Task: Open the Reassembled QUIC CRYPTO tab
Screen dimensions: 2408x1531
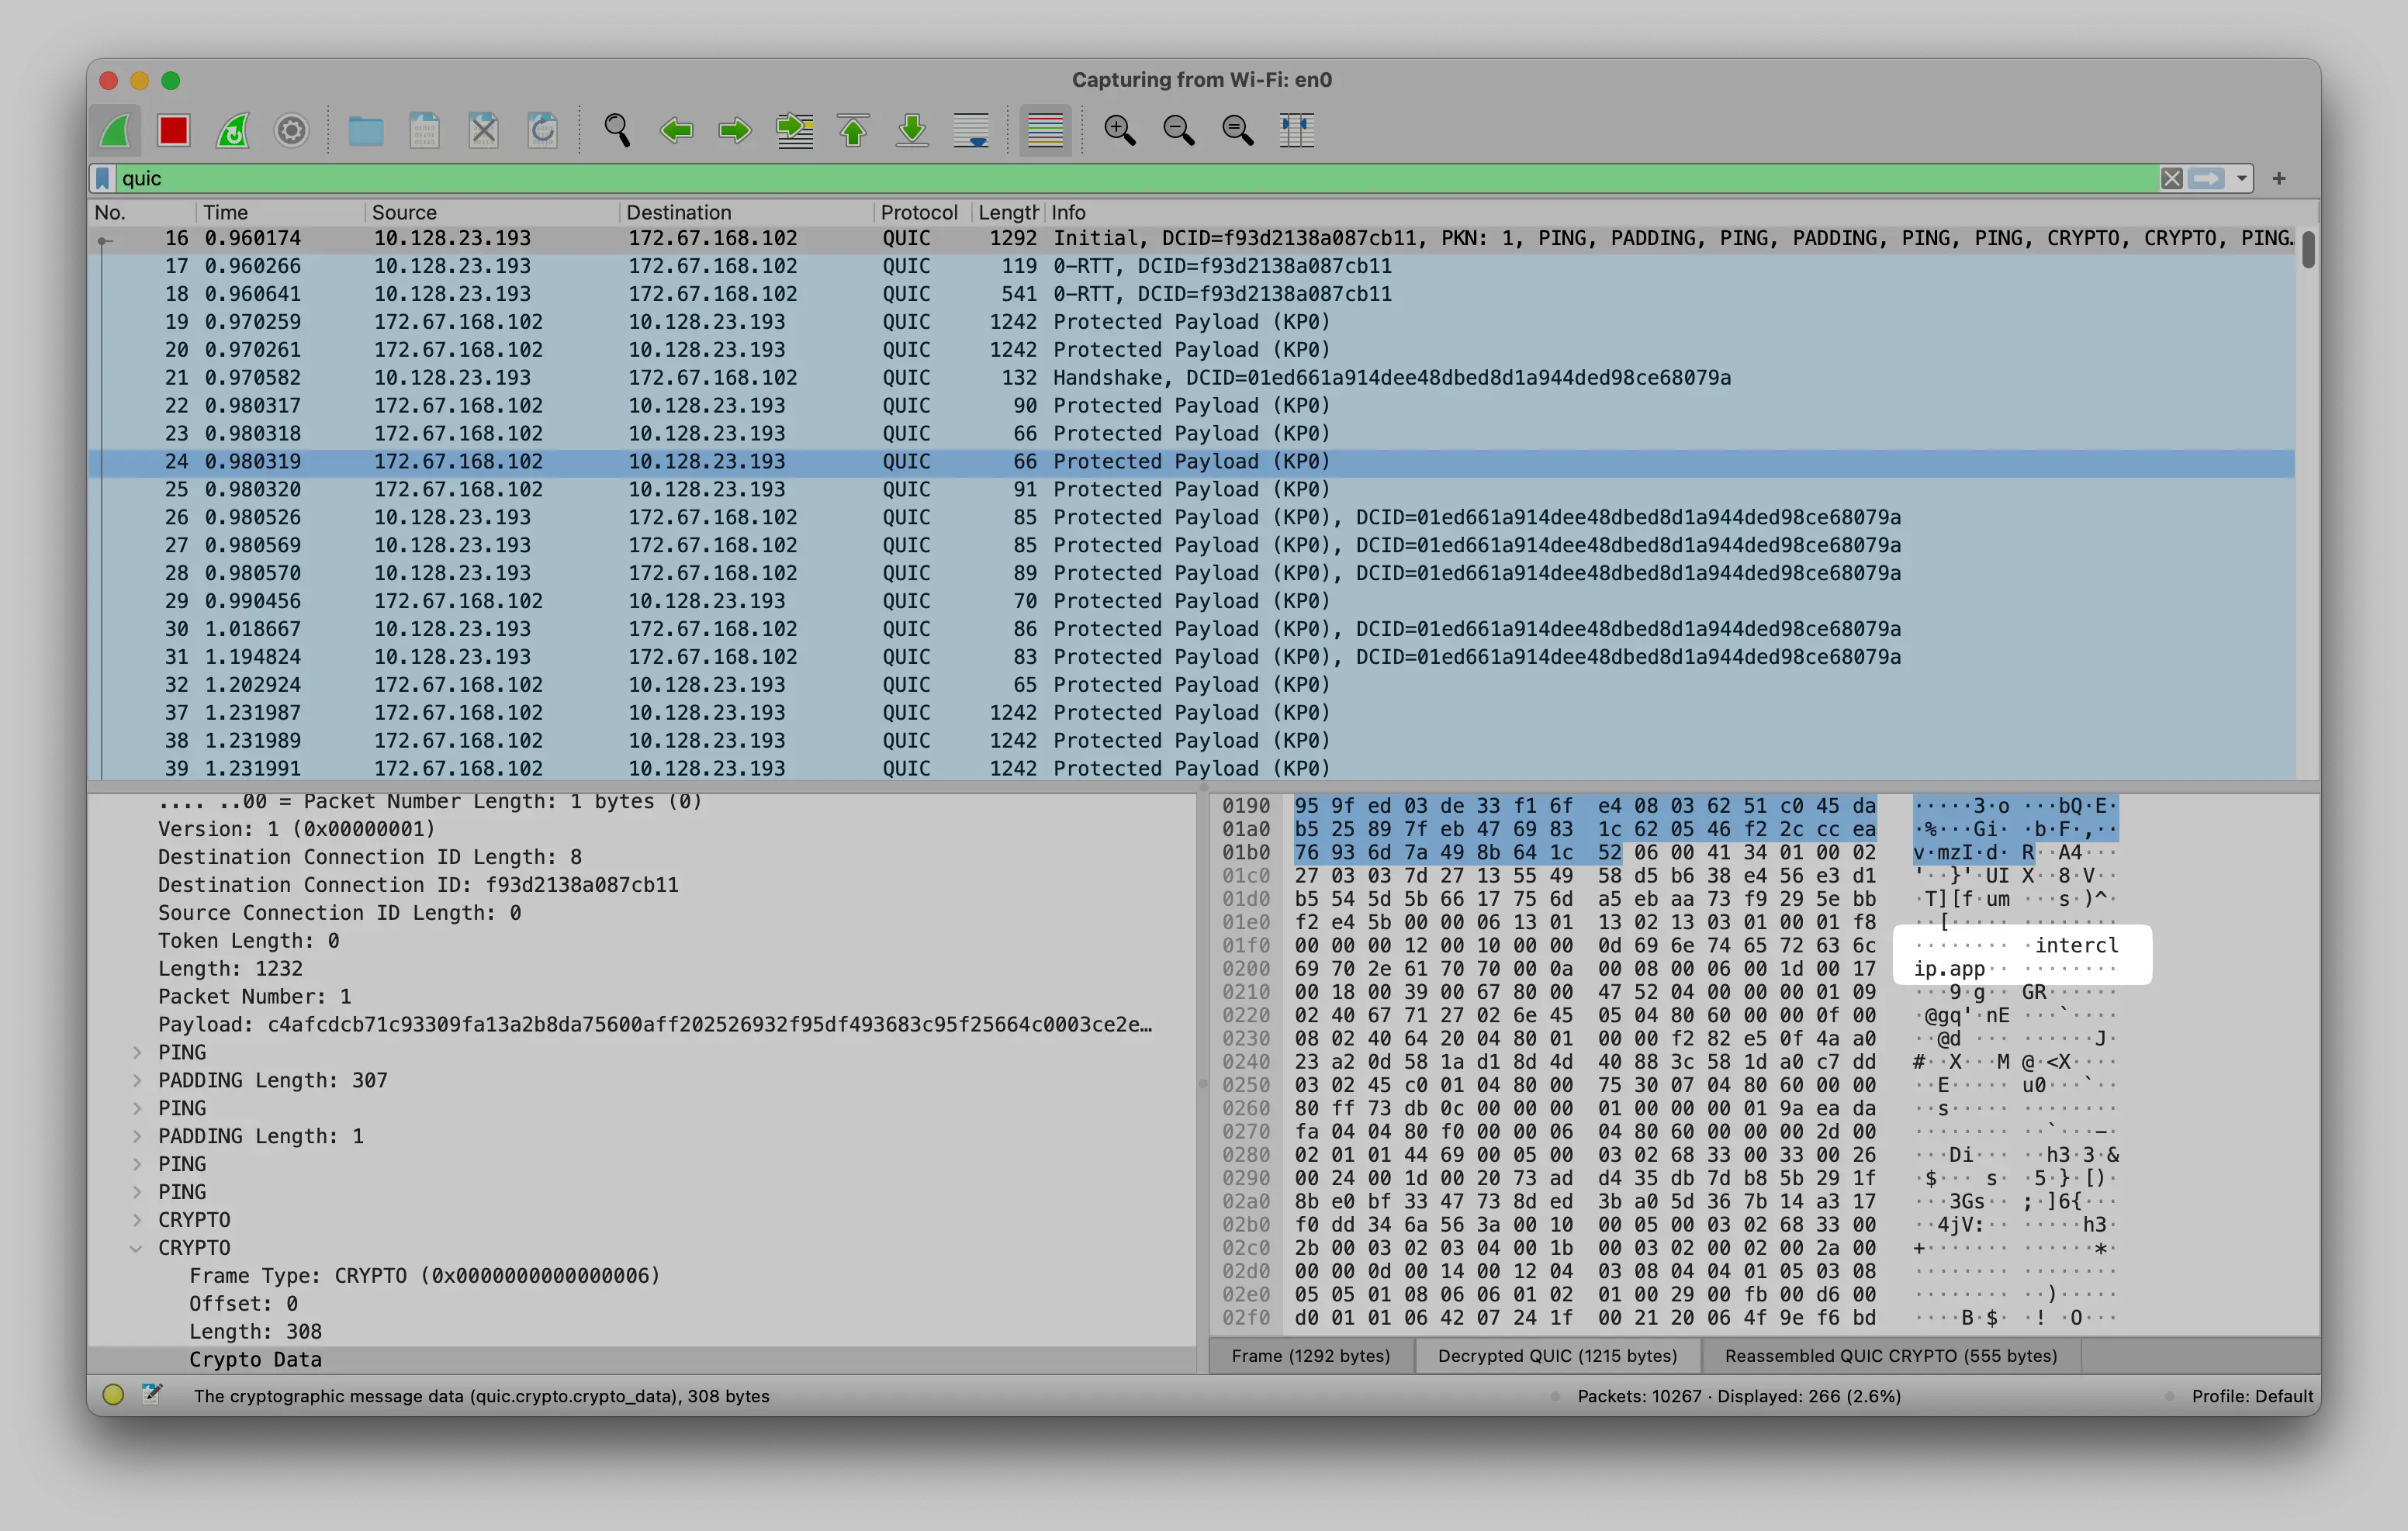Action: (x=1890, y=1356)
